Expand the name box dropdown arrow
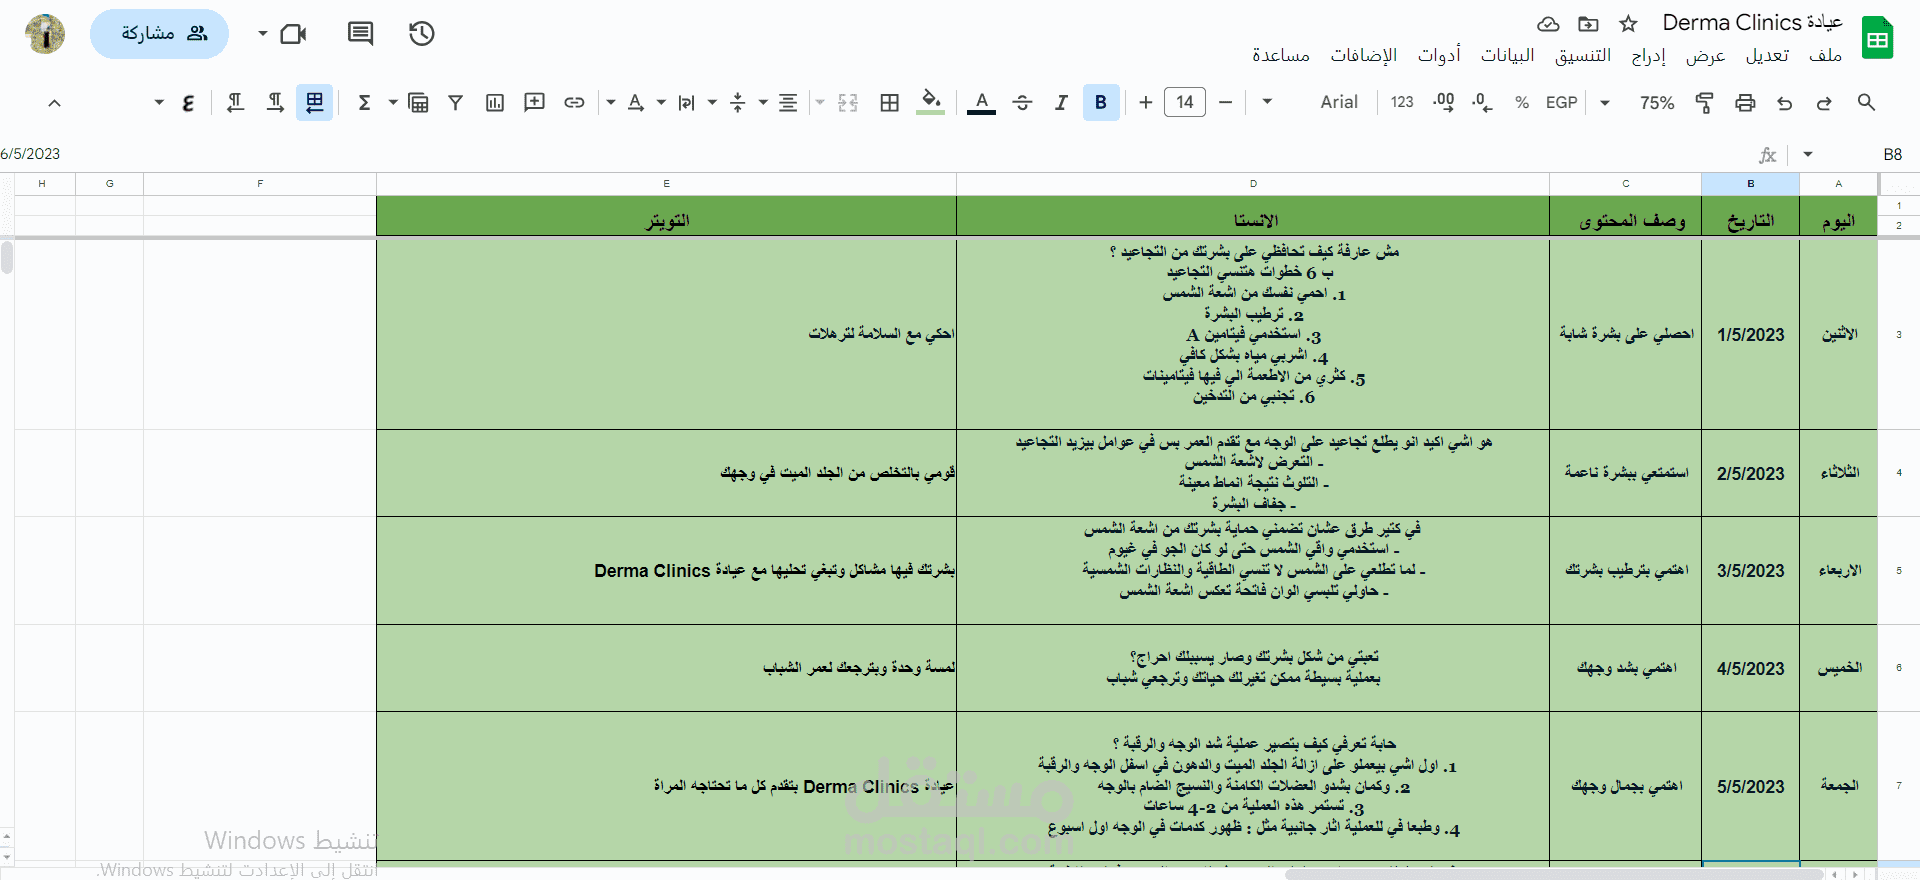Screen dimensions: 1920x880 pos(1807,154)
